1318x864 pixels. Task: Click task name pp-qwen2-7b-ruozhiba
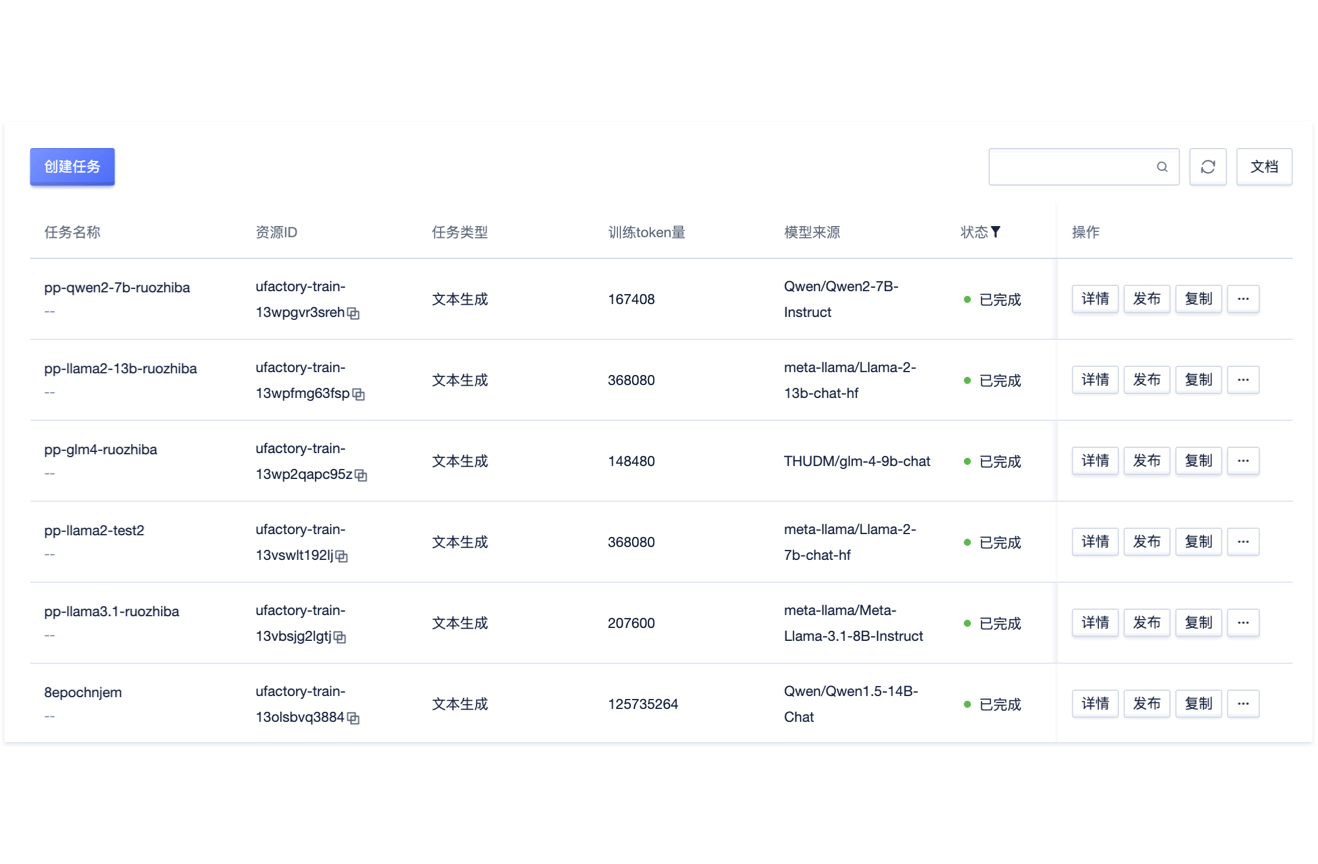(117, 288)
